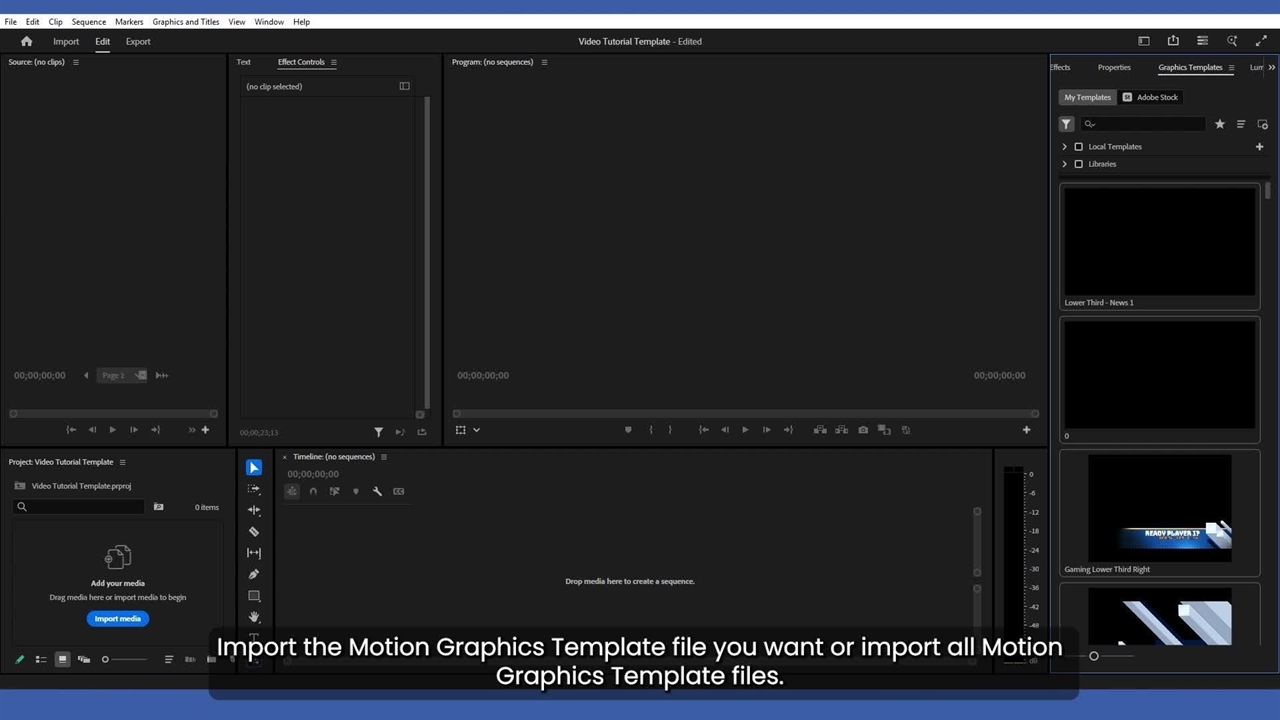This screenshot has width=1280, height=720.
Task: Expand the Libraries tree entry
Action: click(1065, 164)
